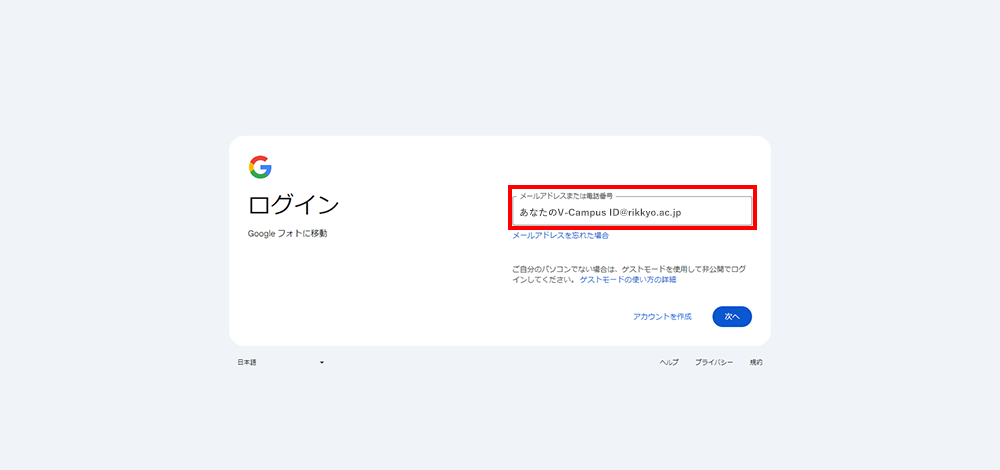
Task: Click the ログイン heading text
Action: pyautogui.click(x=293, y=205)
